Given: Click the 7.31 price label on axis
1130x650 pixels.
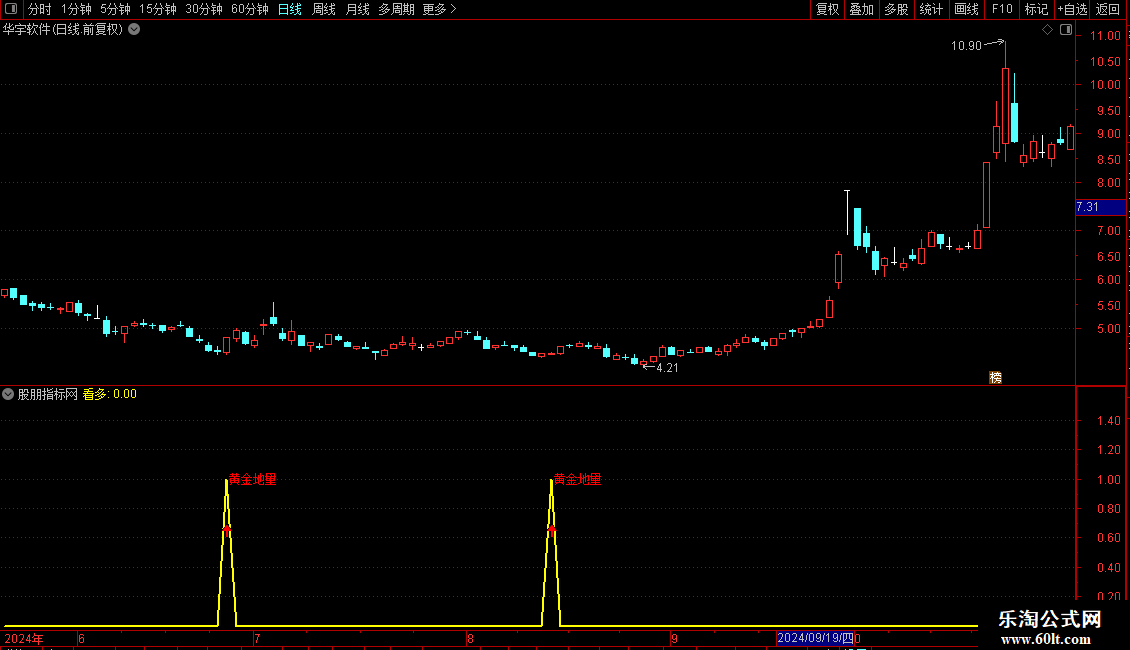Looking at the screenshot, I should tap(1100, 207).
